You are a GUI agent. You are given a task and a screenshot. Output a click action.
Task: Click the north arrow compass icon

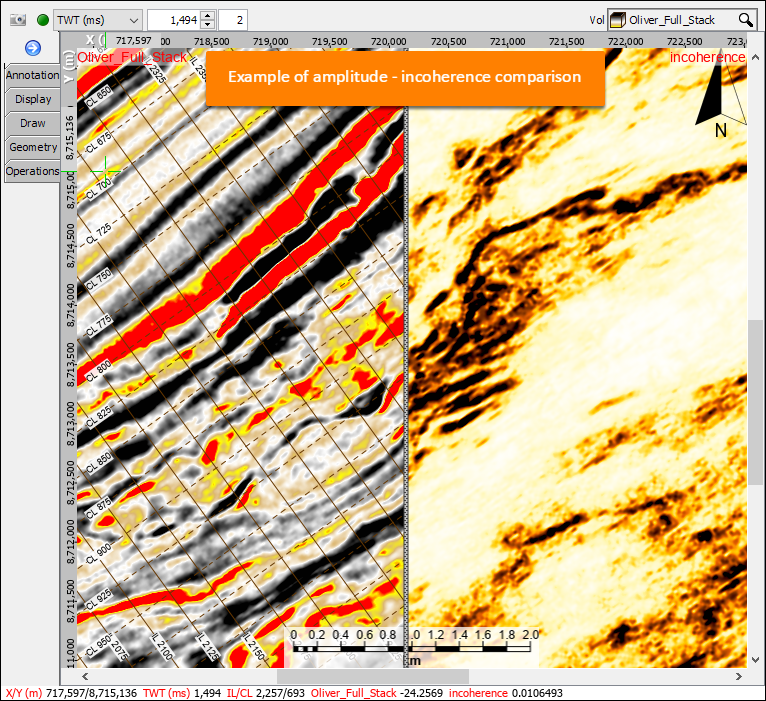[x=721, y=100]
